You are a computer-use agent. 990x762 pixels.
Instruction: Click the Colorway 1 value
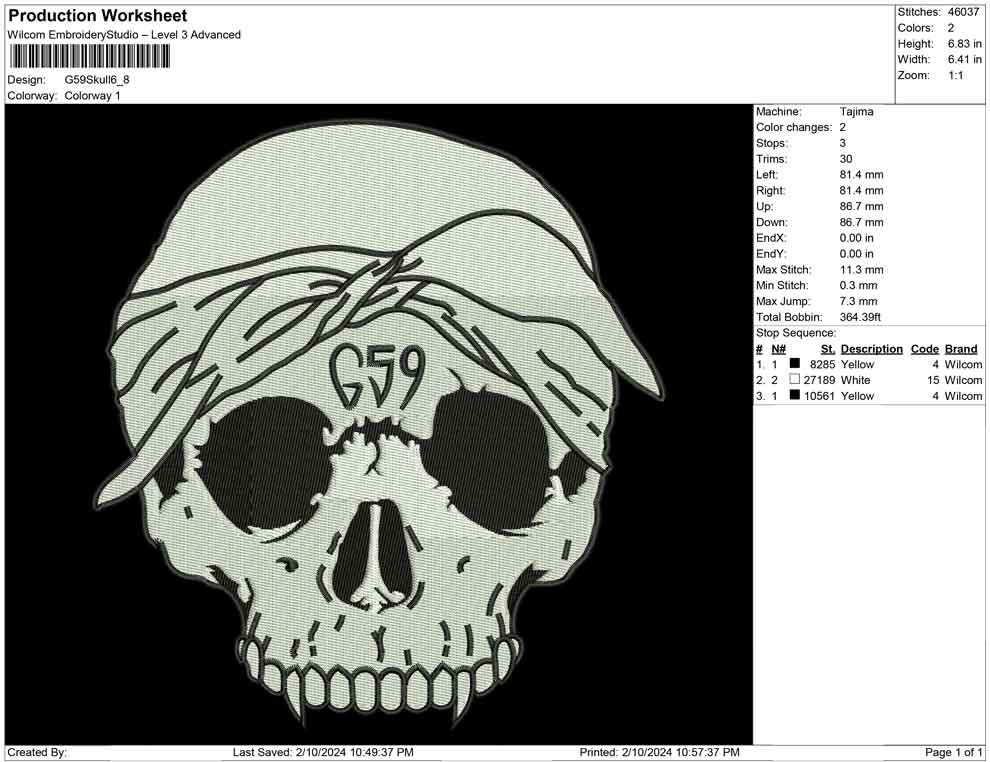pos(92,96)
